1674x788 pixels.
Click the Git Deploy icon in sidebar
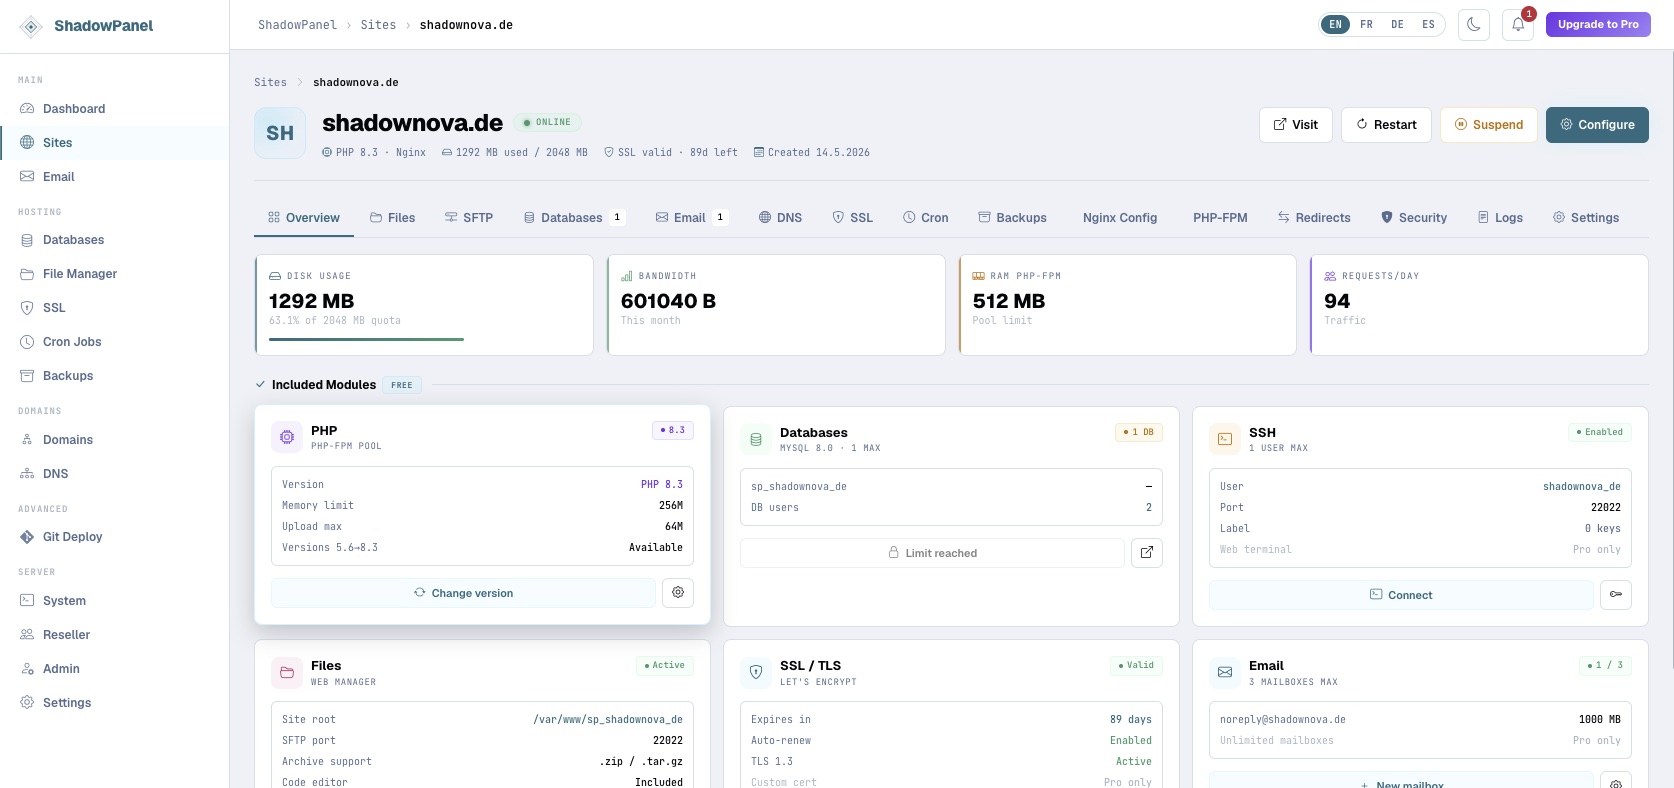click(27, 537)
